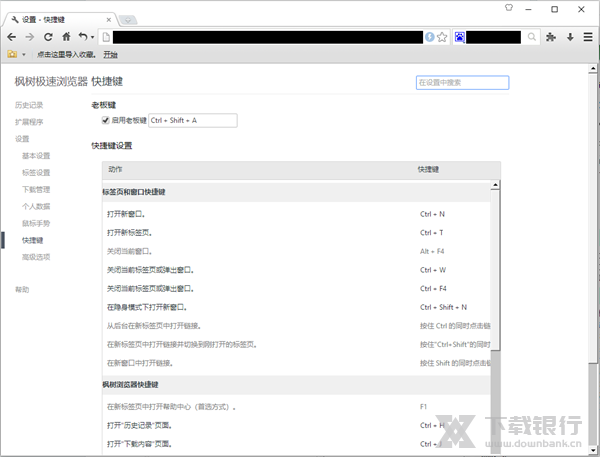Click the Ctrl + Shift + A hotkey field
The width and height of the screenshot is (600, 457).
193,121
